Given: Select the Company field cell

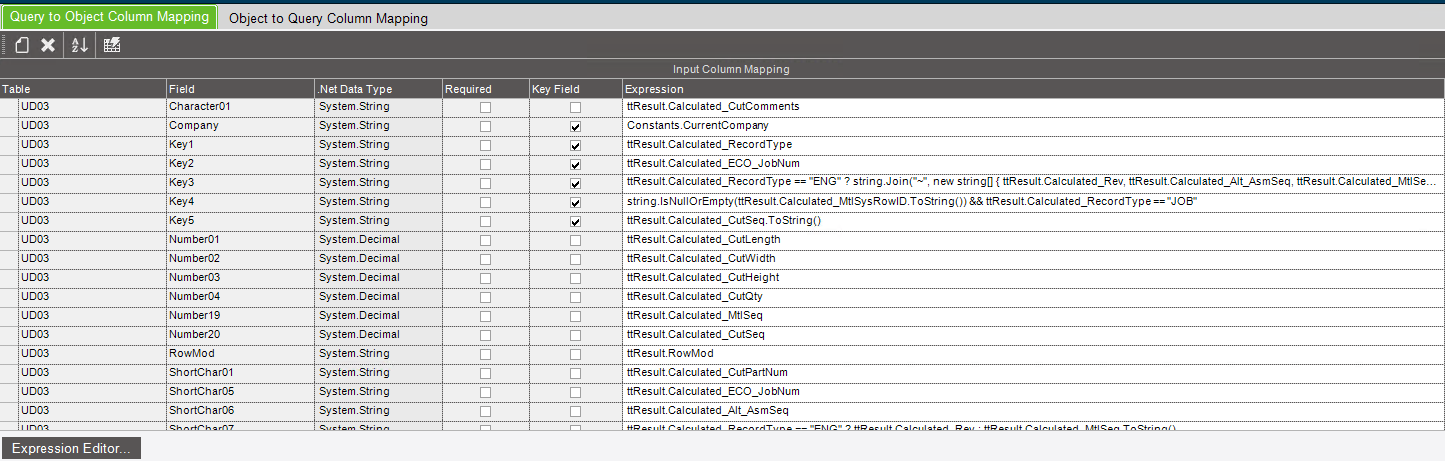Looking at the screenshot, I should 240,126.
